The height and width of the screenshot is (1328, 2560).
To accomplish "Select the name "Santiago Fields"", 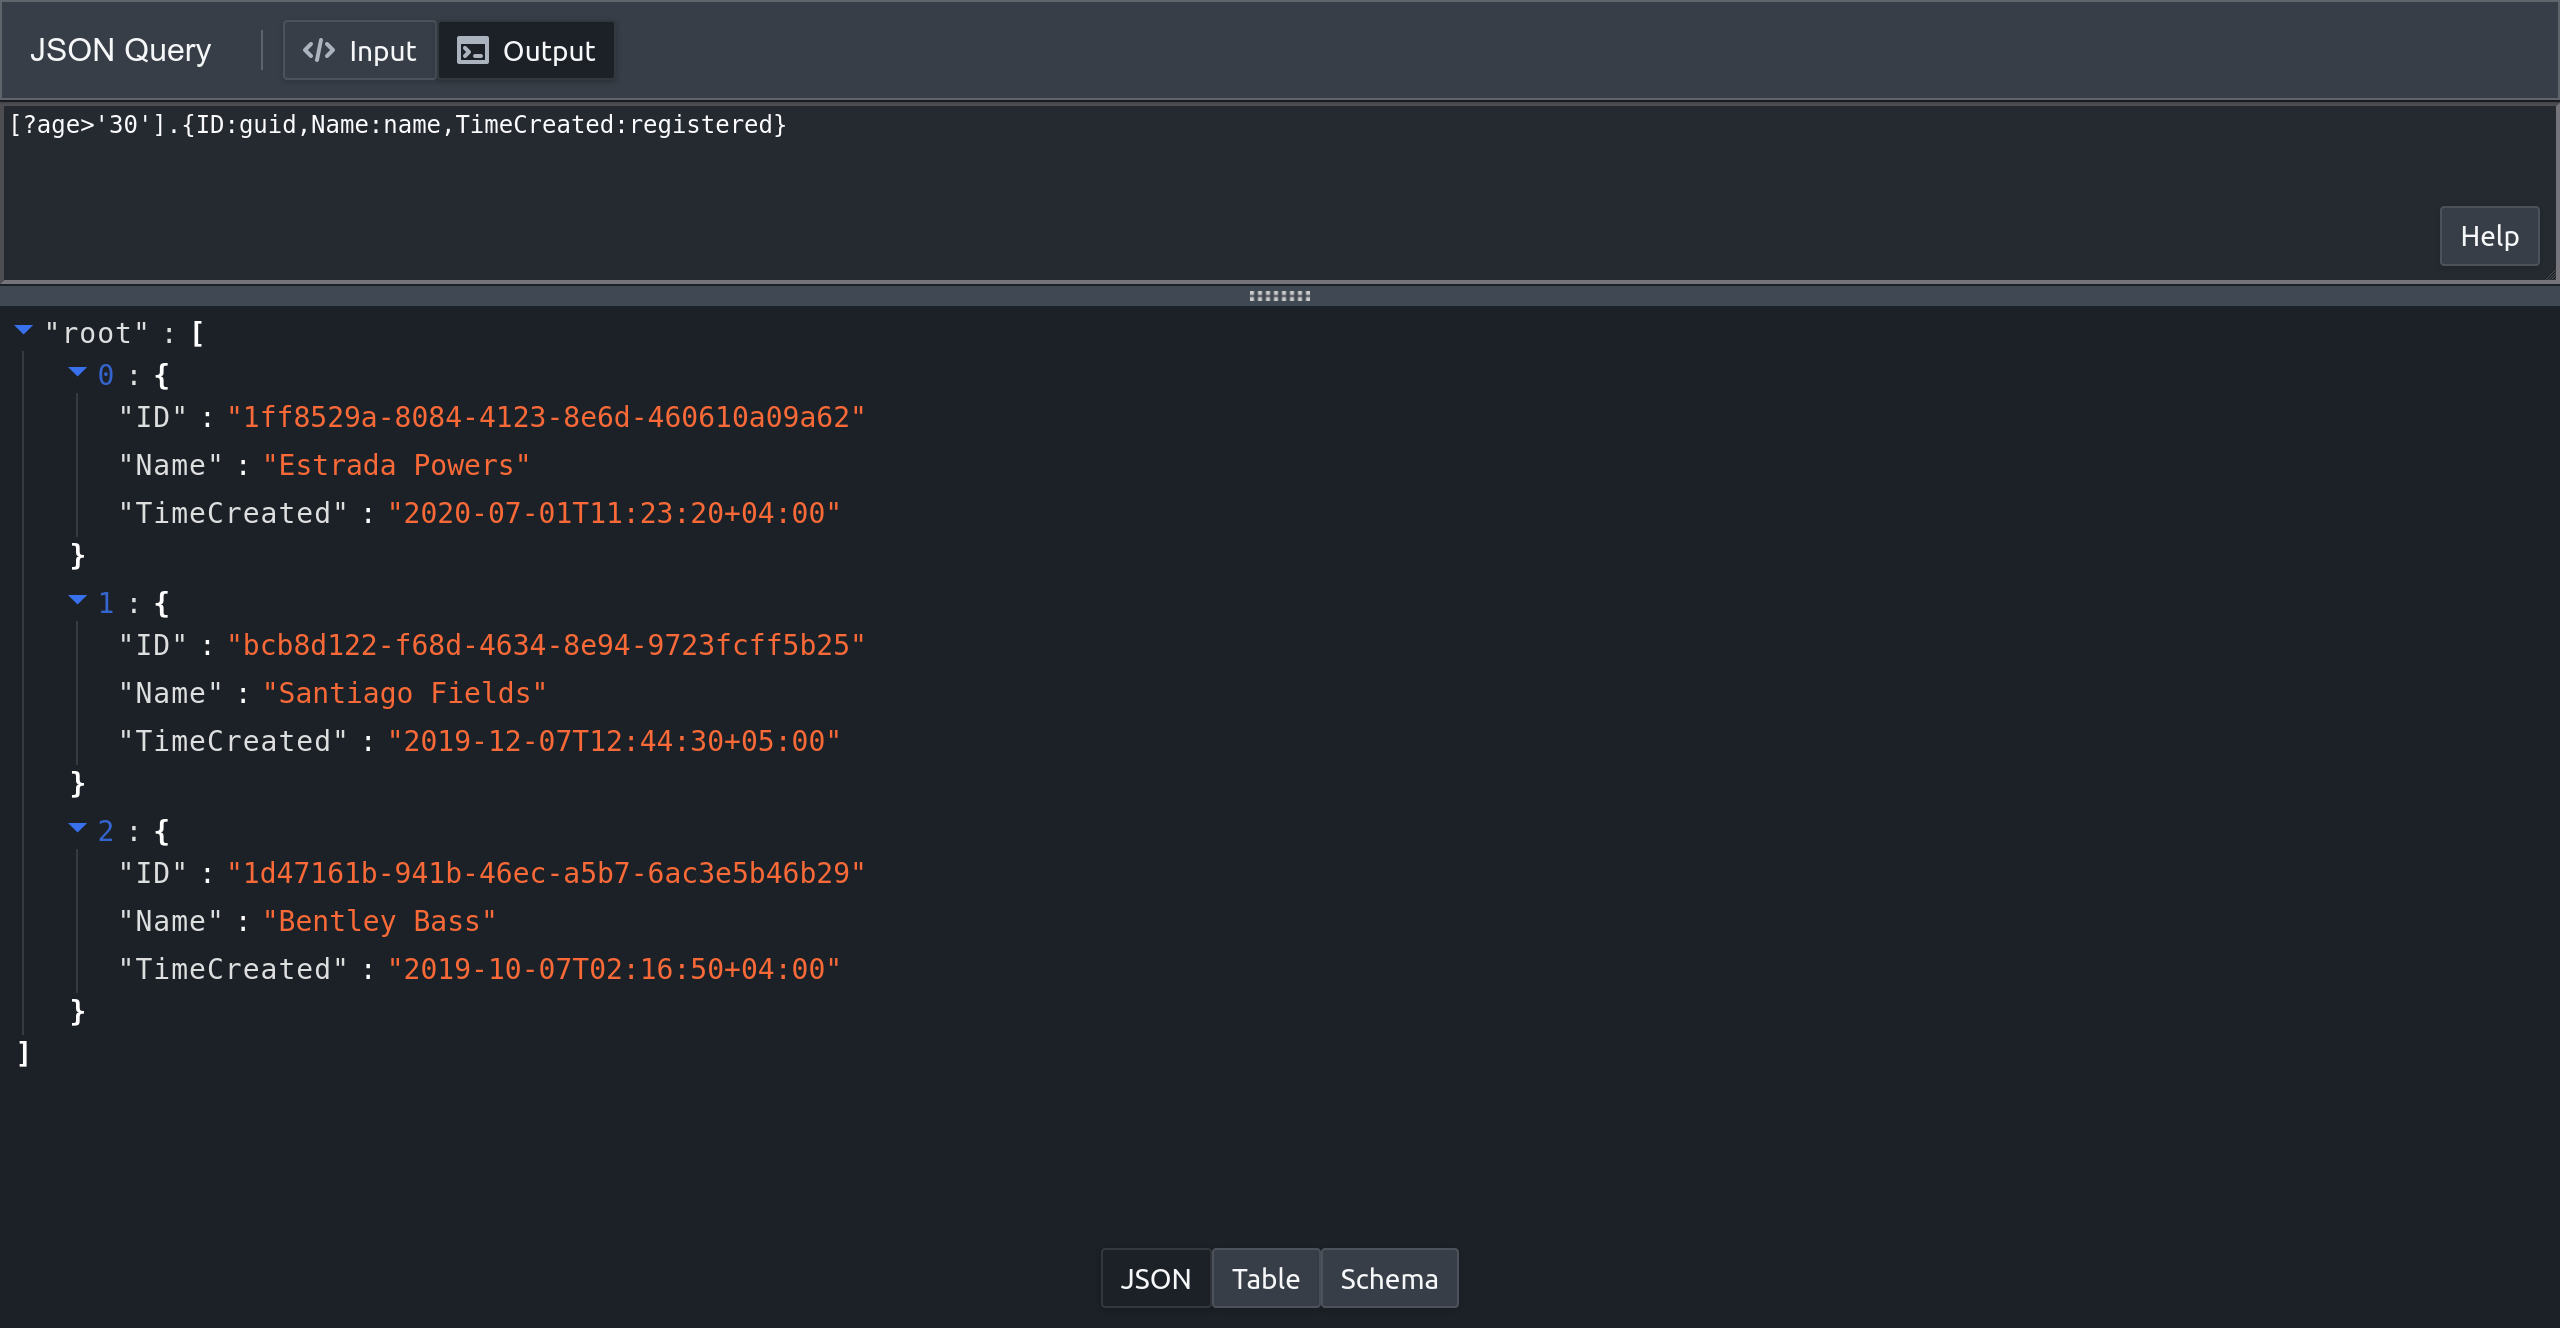I will [404, 693].
